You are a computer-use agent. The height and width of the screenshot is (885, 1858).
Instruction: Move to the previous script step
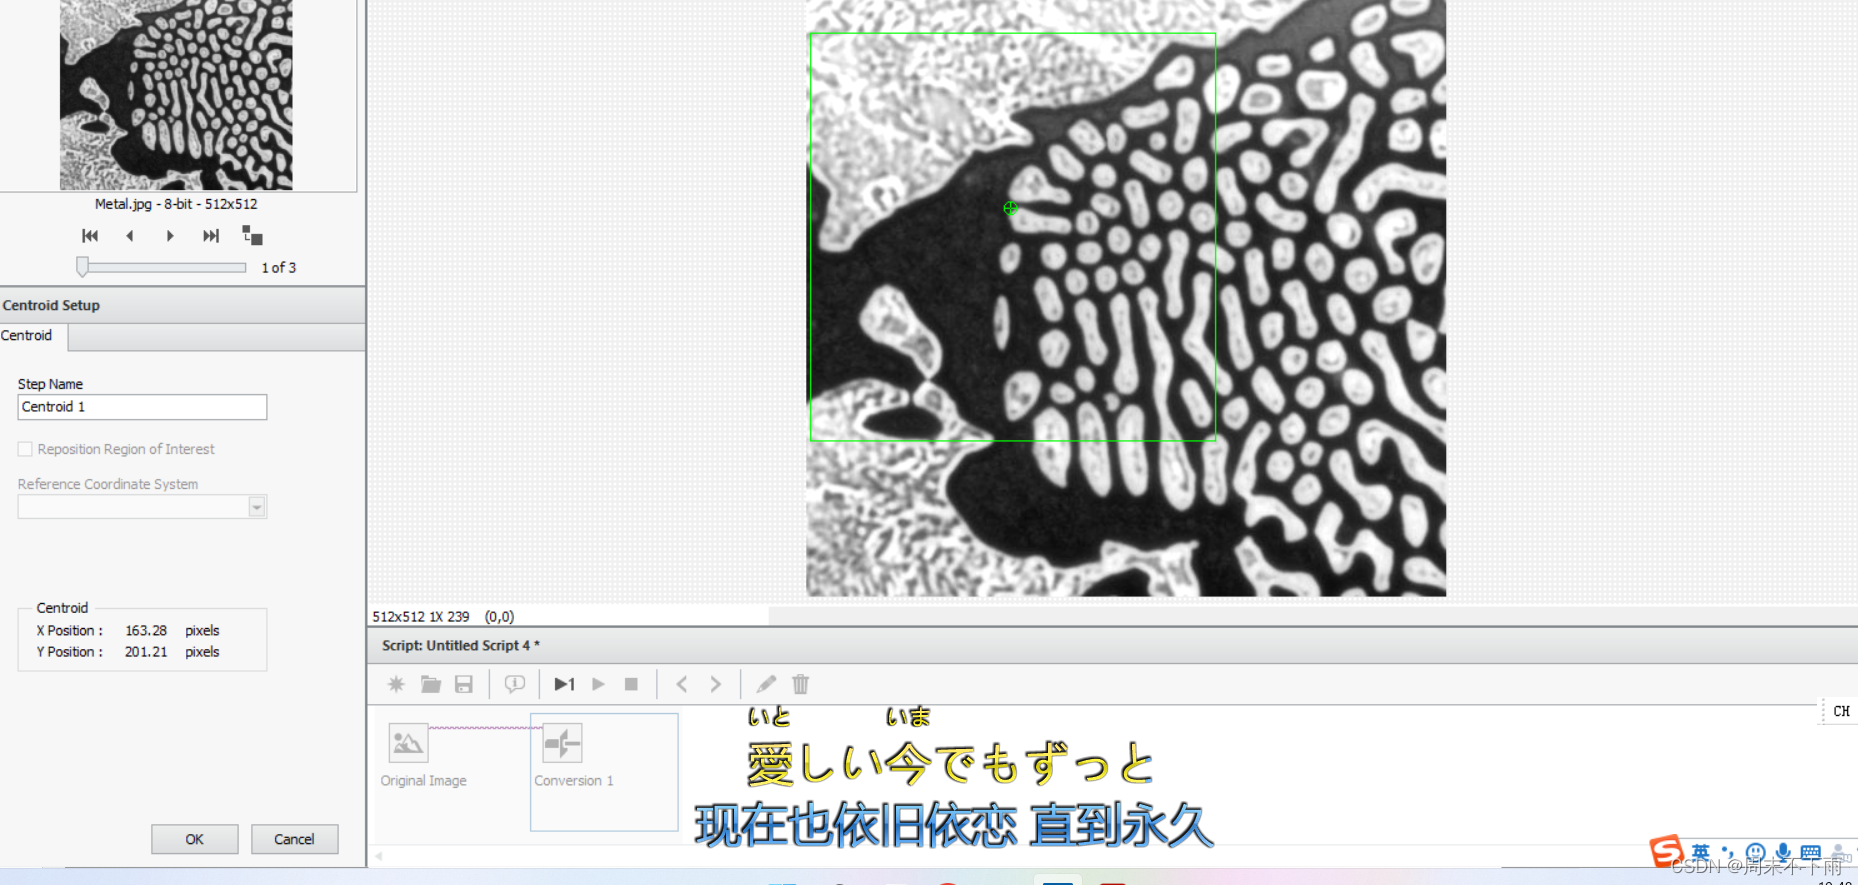(682, 684)
